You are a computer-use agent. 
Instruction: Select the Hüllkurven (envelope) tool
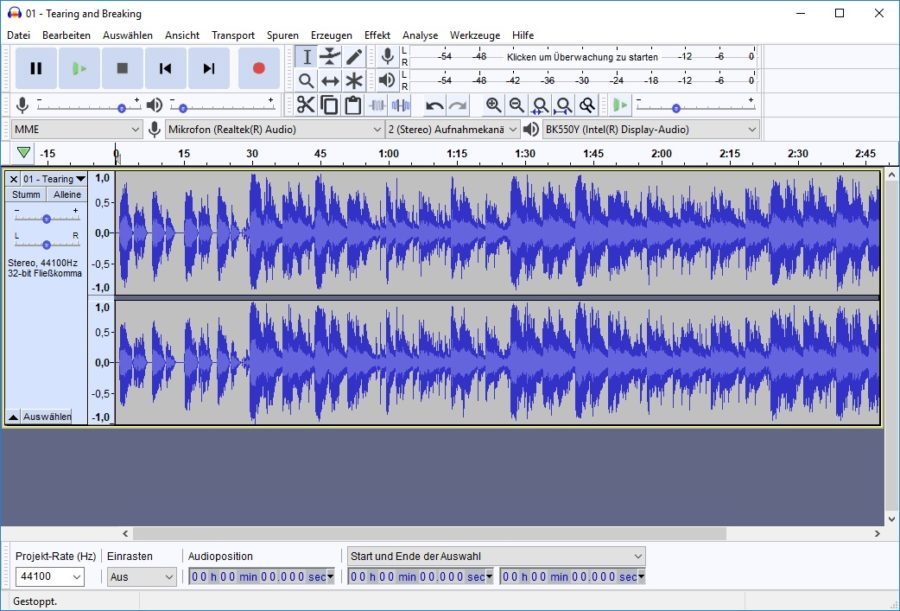click(x=329, y=57)
